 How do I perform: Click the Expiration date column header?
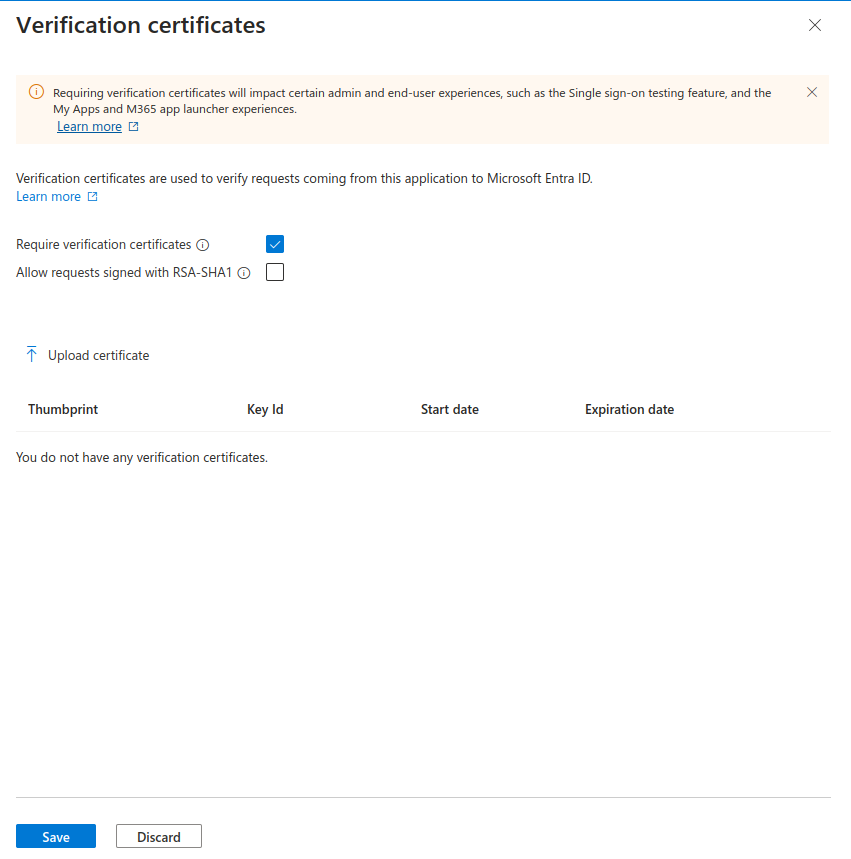click(x=630, y=409)
